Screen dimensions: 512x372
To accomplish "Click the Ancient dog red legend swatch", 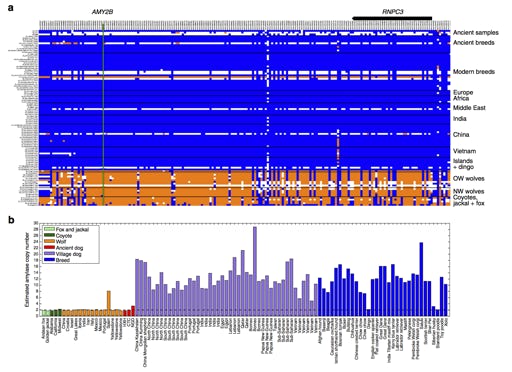I will 49,248.
